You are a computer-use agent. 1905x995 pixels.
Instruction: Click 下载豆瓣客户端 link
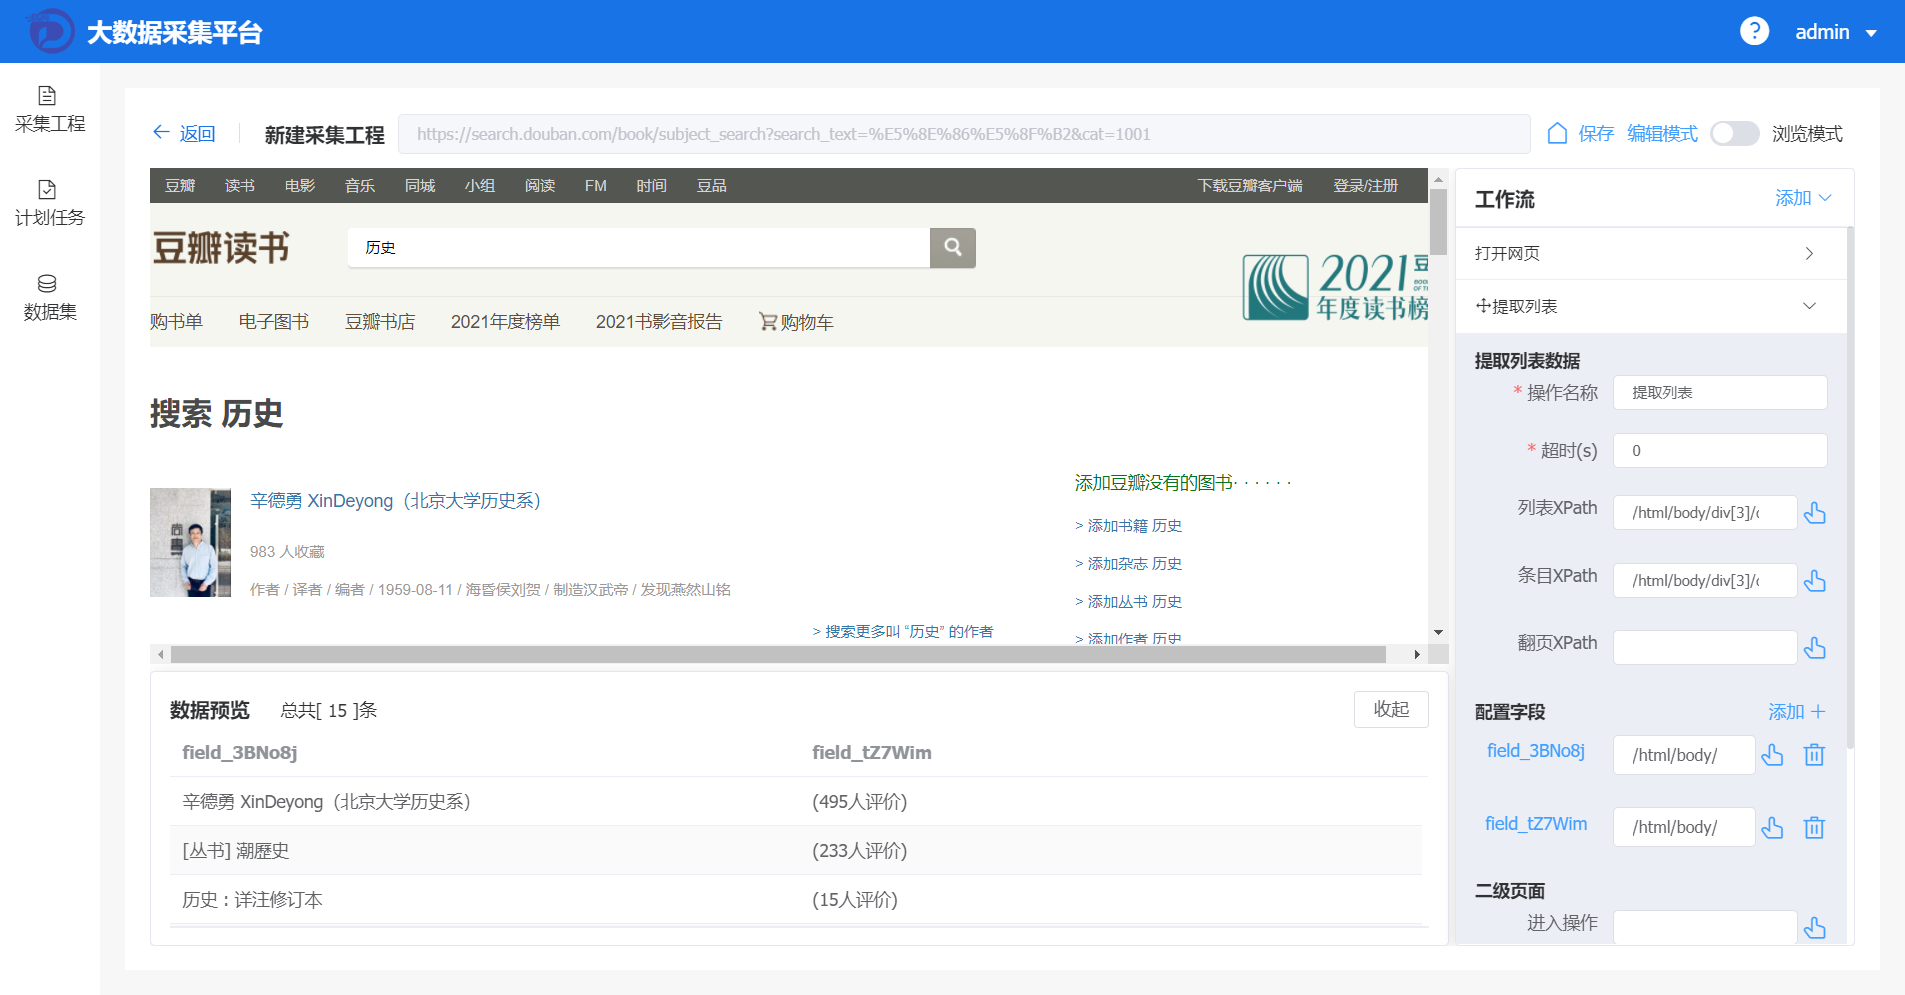[1250, 185]
